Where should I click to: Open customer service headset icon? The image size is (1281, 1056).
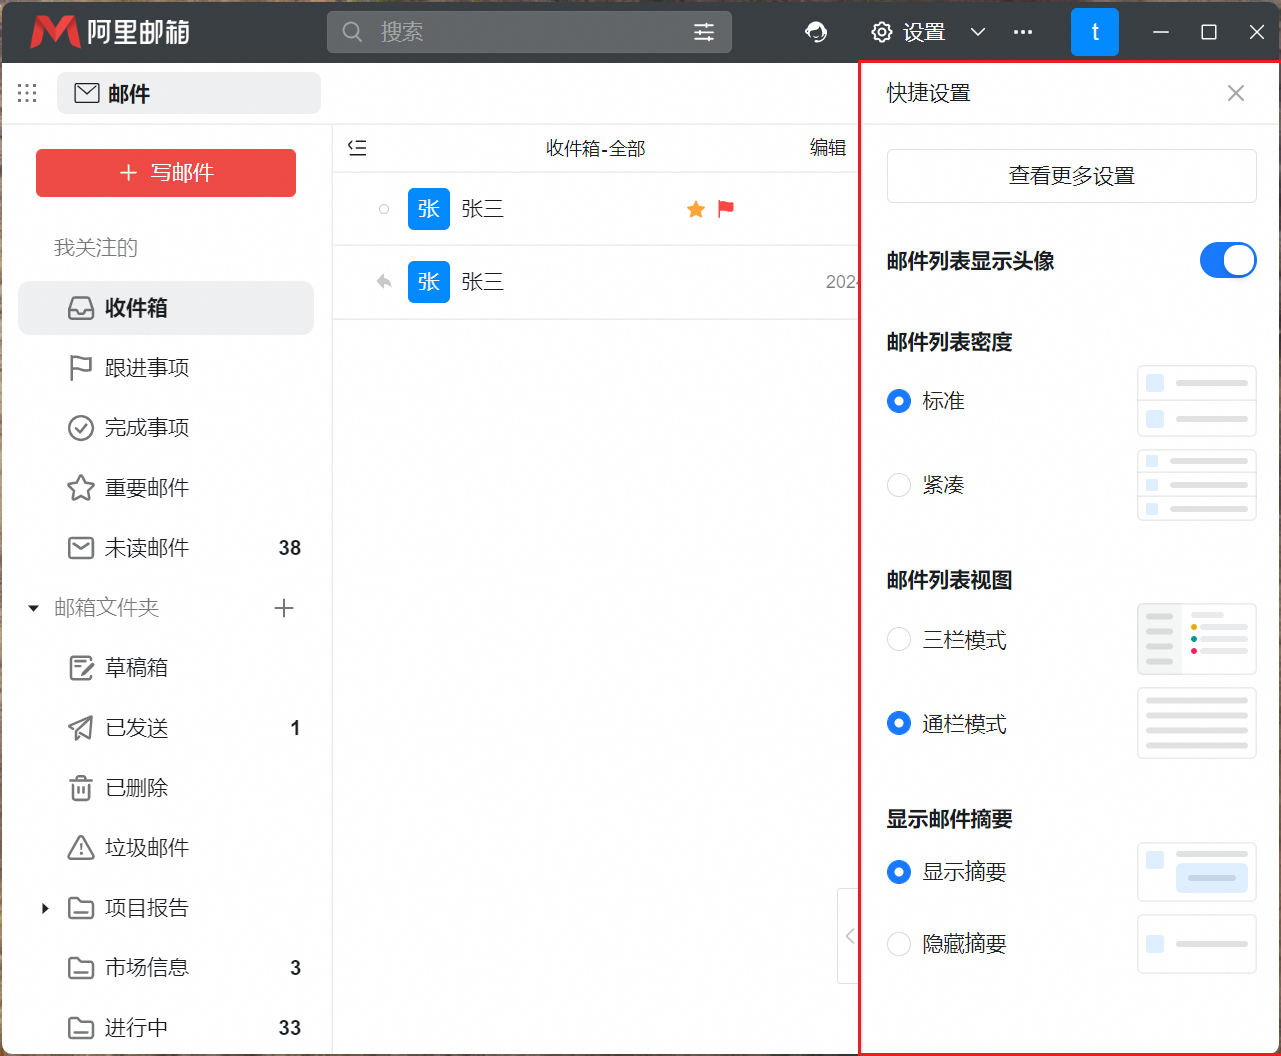click(x=816, y=32)
